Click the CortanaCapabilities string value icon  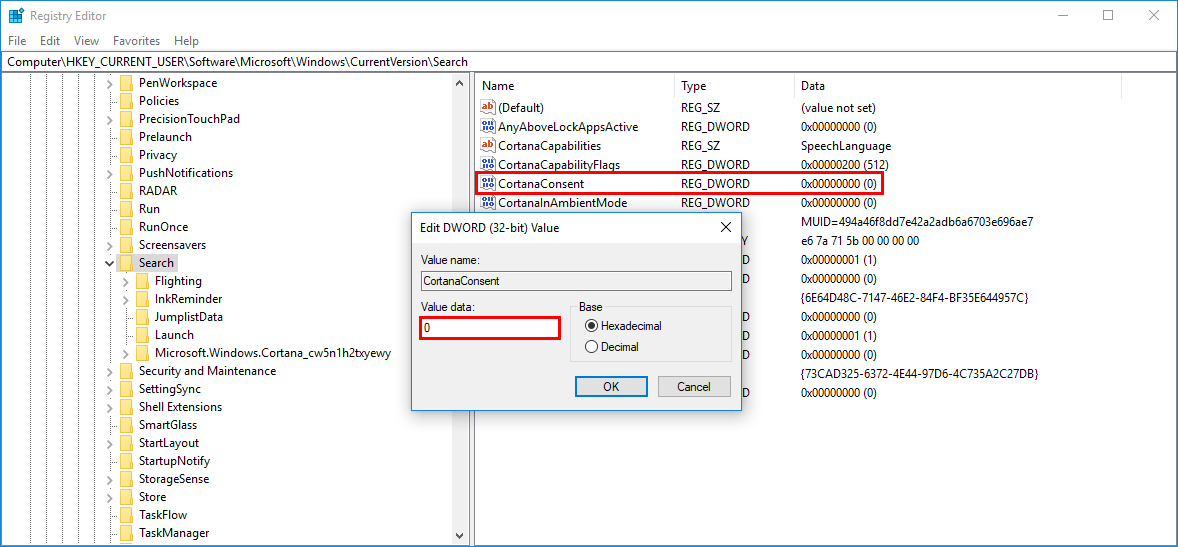[488, 145]
